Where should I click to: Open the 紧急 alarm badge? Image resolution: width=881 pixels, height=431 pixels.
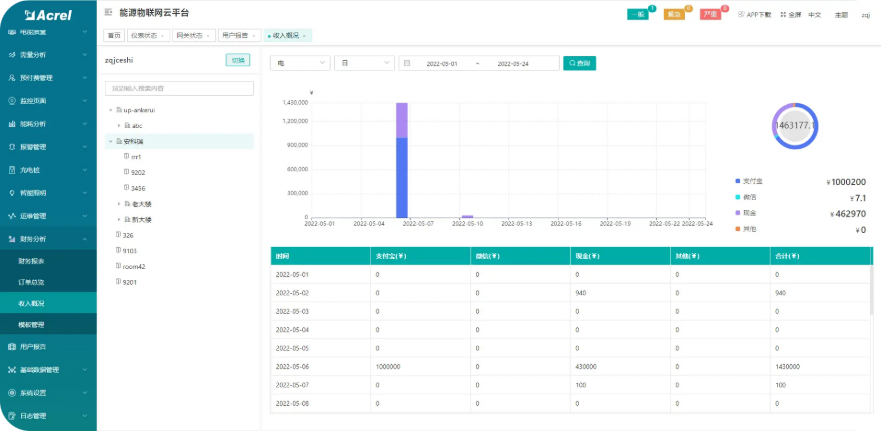click(x=674, y=15)
